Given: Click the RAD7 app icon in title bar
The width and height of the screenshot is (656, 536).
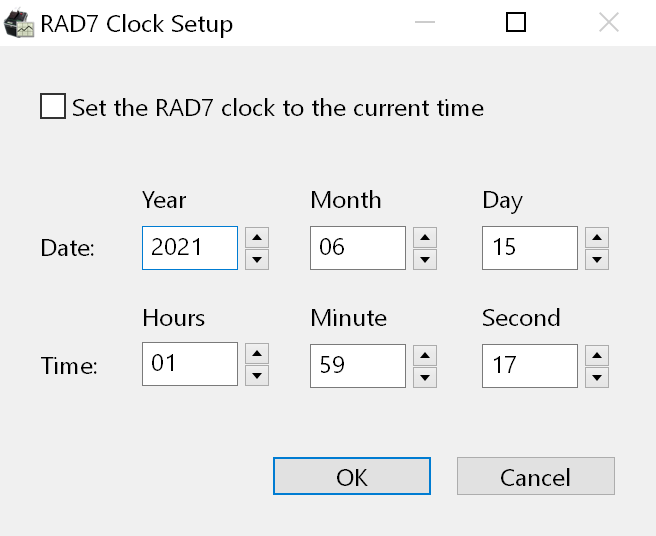Looking at the screenshot, I should pos(20,23).
